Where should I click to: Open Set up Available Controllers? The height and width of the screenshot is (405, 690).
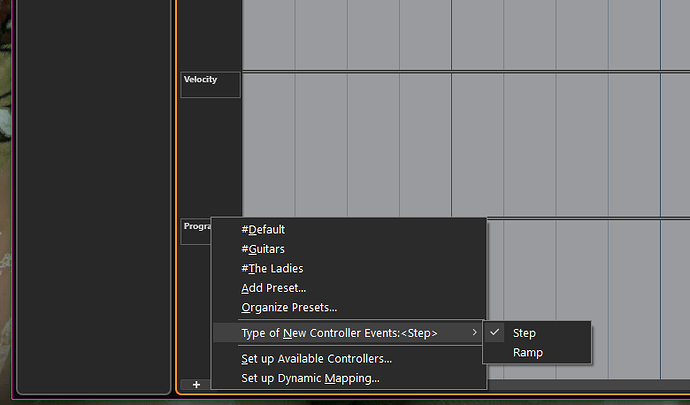click(316, 358)
